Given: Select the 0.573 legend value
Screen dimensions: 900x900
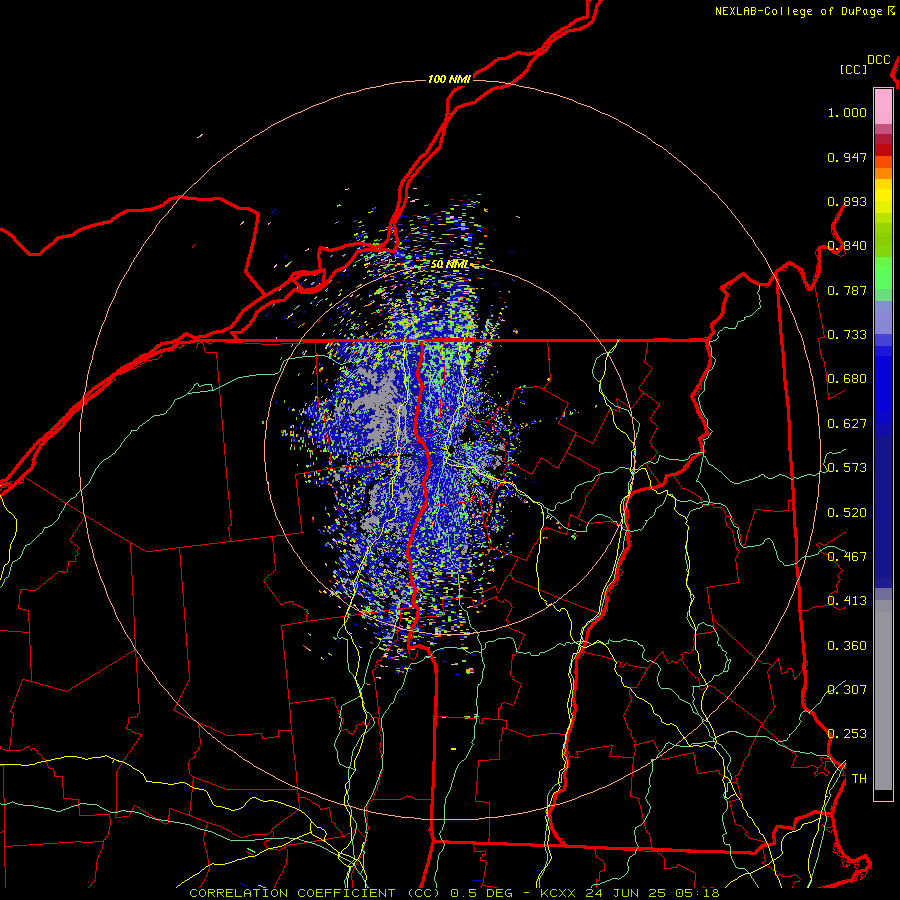Looking at the screenshot, I should tap(847, 468).
